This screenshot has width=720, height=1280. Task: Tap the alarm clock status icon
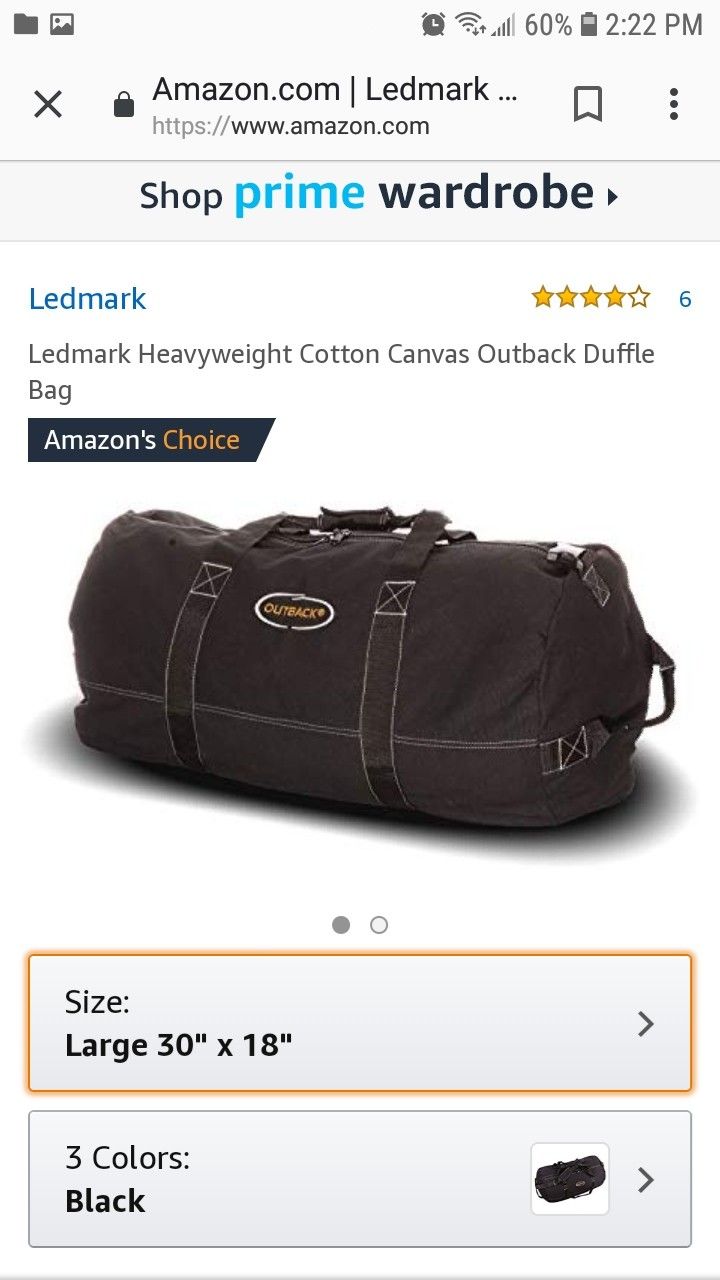pyautogui.click(x=433, y=25)
